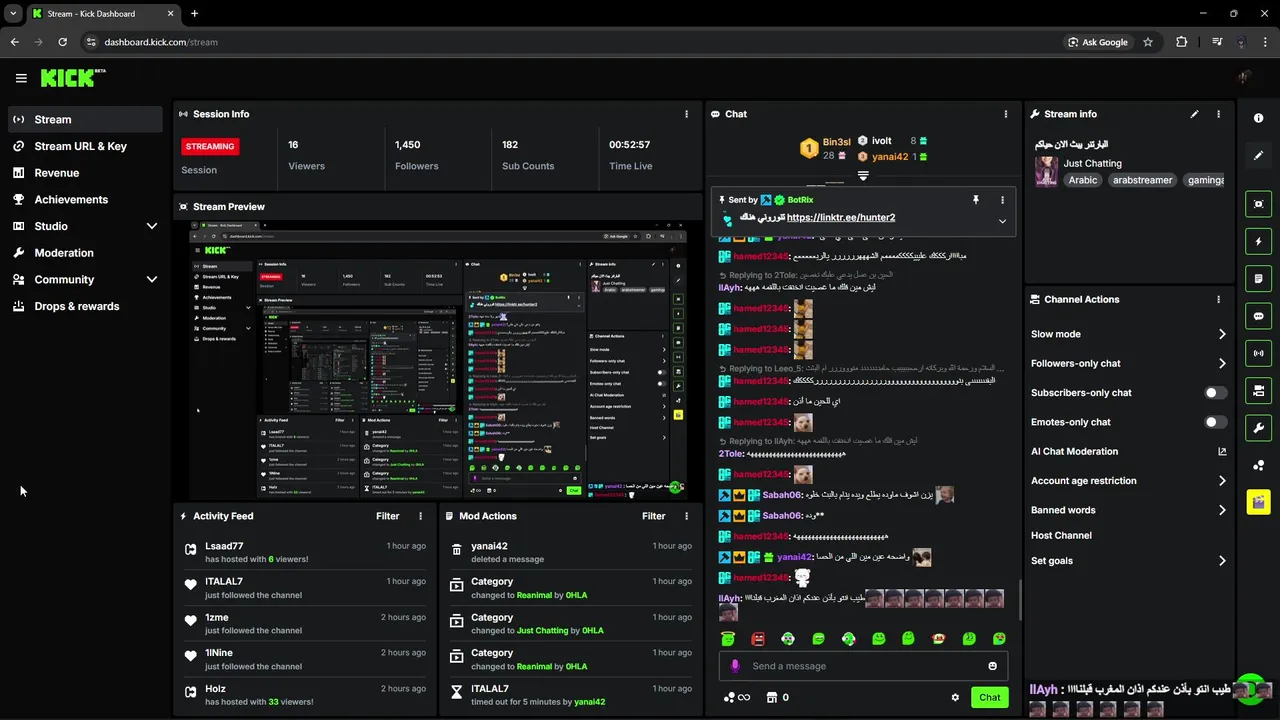Open emoji picker in message box

click(992, 666)
